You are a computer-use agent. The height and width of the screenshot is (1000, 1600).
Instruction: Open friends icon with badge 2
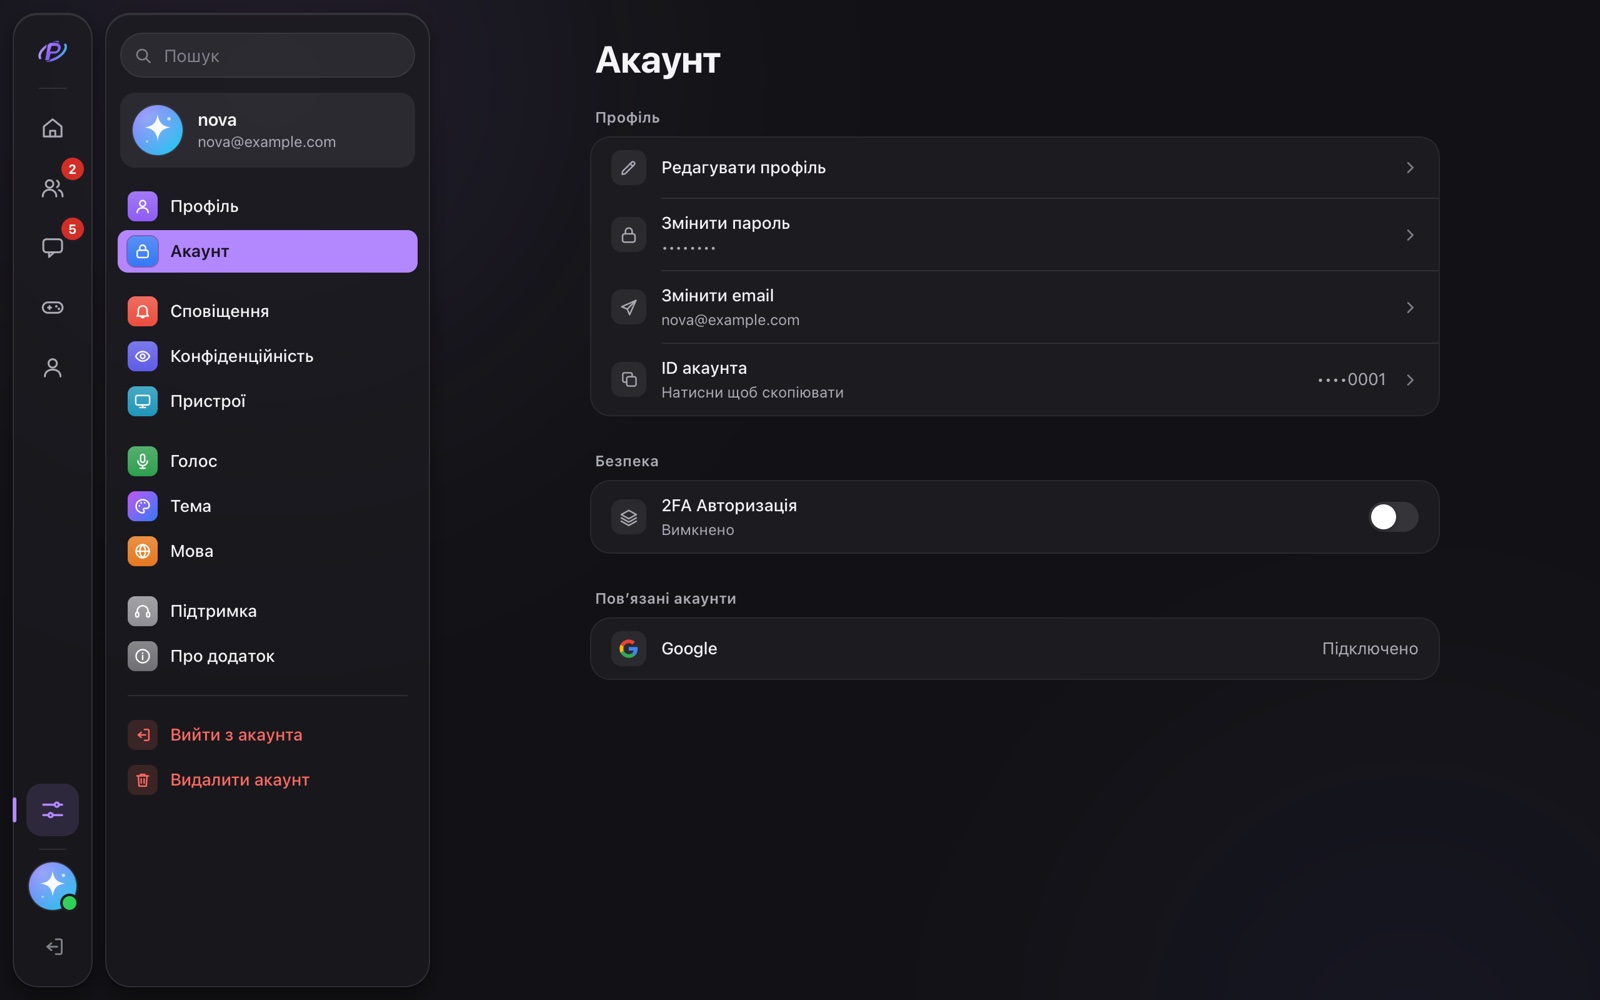[53, 188]
